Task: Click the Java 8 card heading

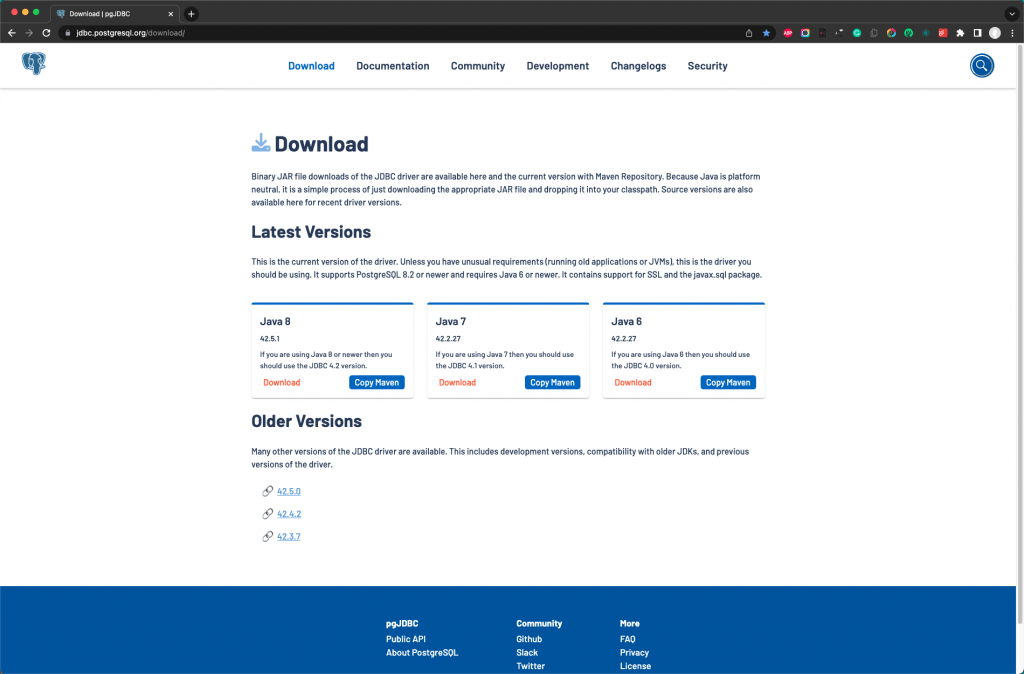Action: click(x=275, y=321)
